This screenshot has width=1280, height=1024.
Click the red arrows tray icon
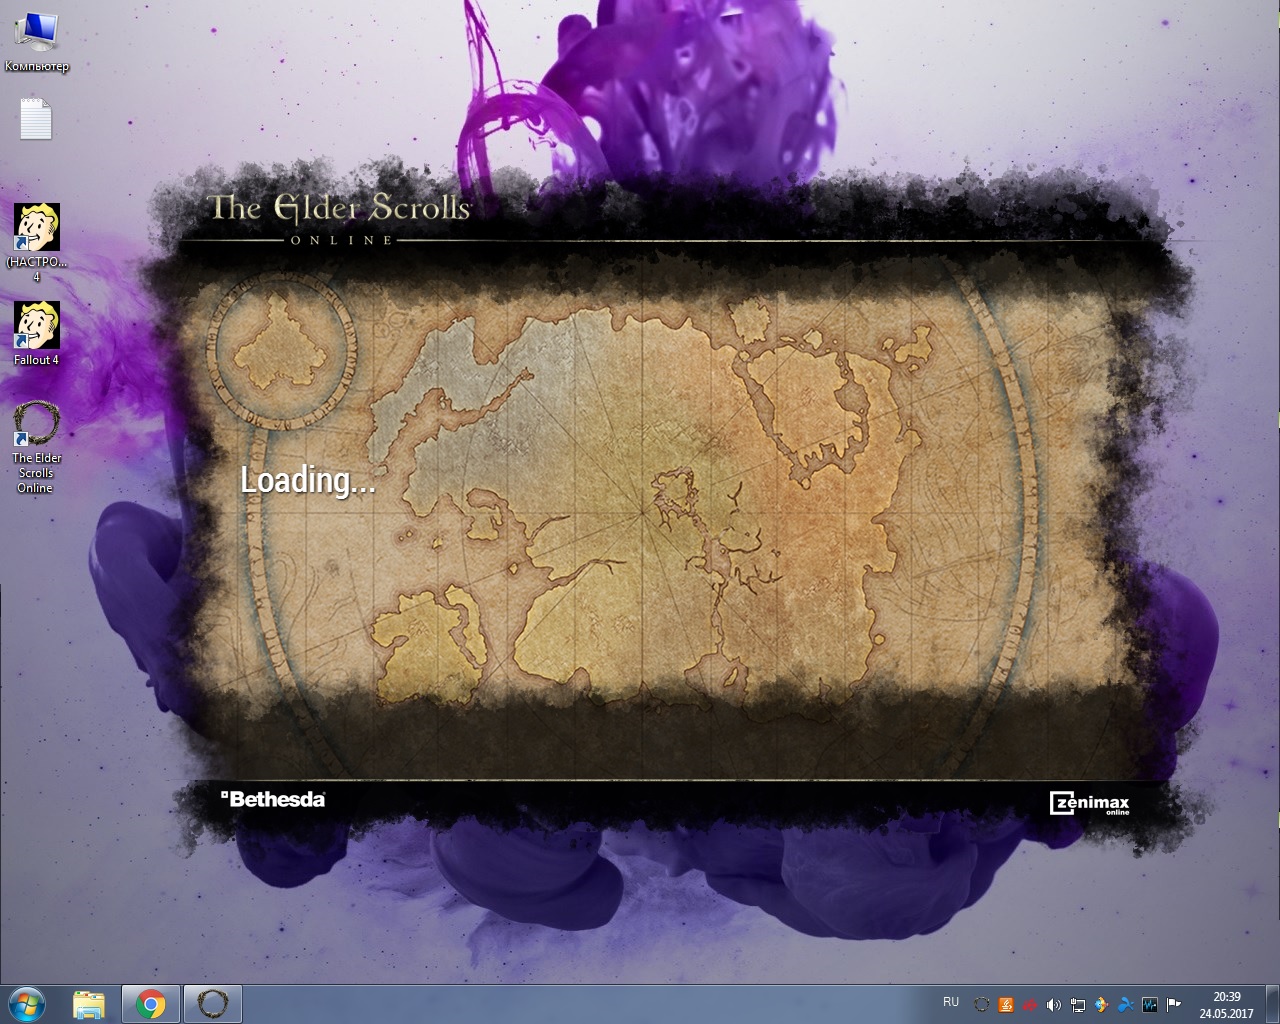pyautogui.click(x=1030, y=1004)
